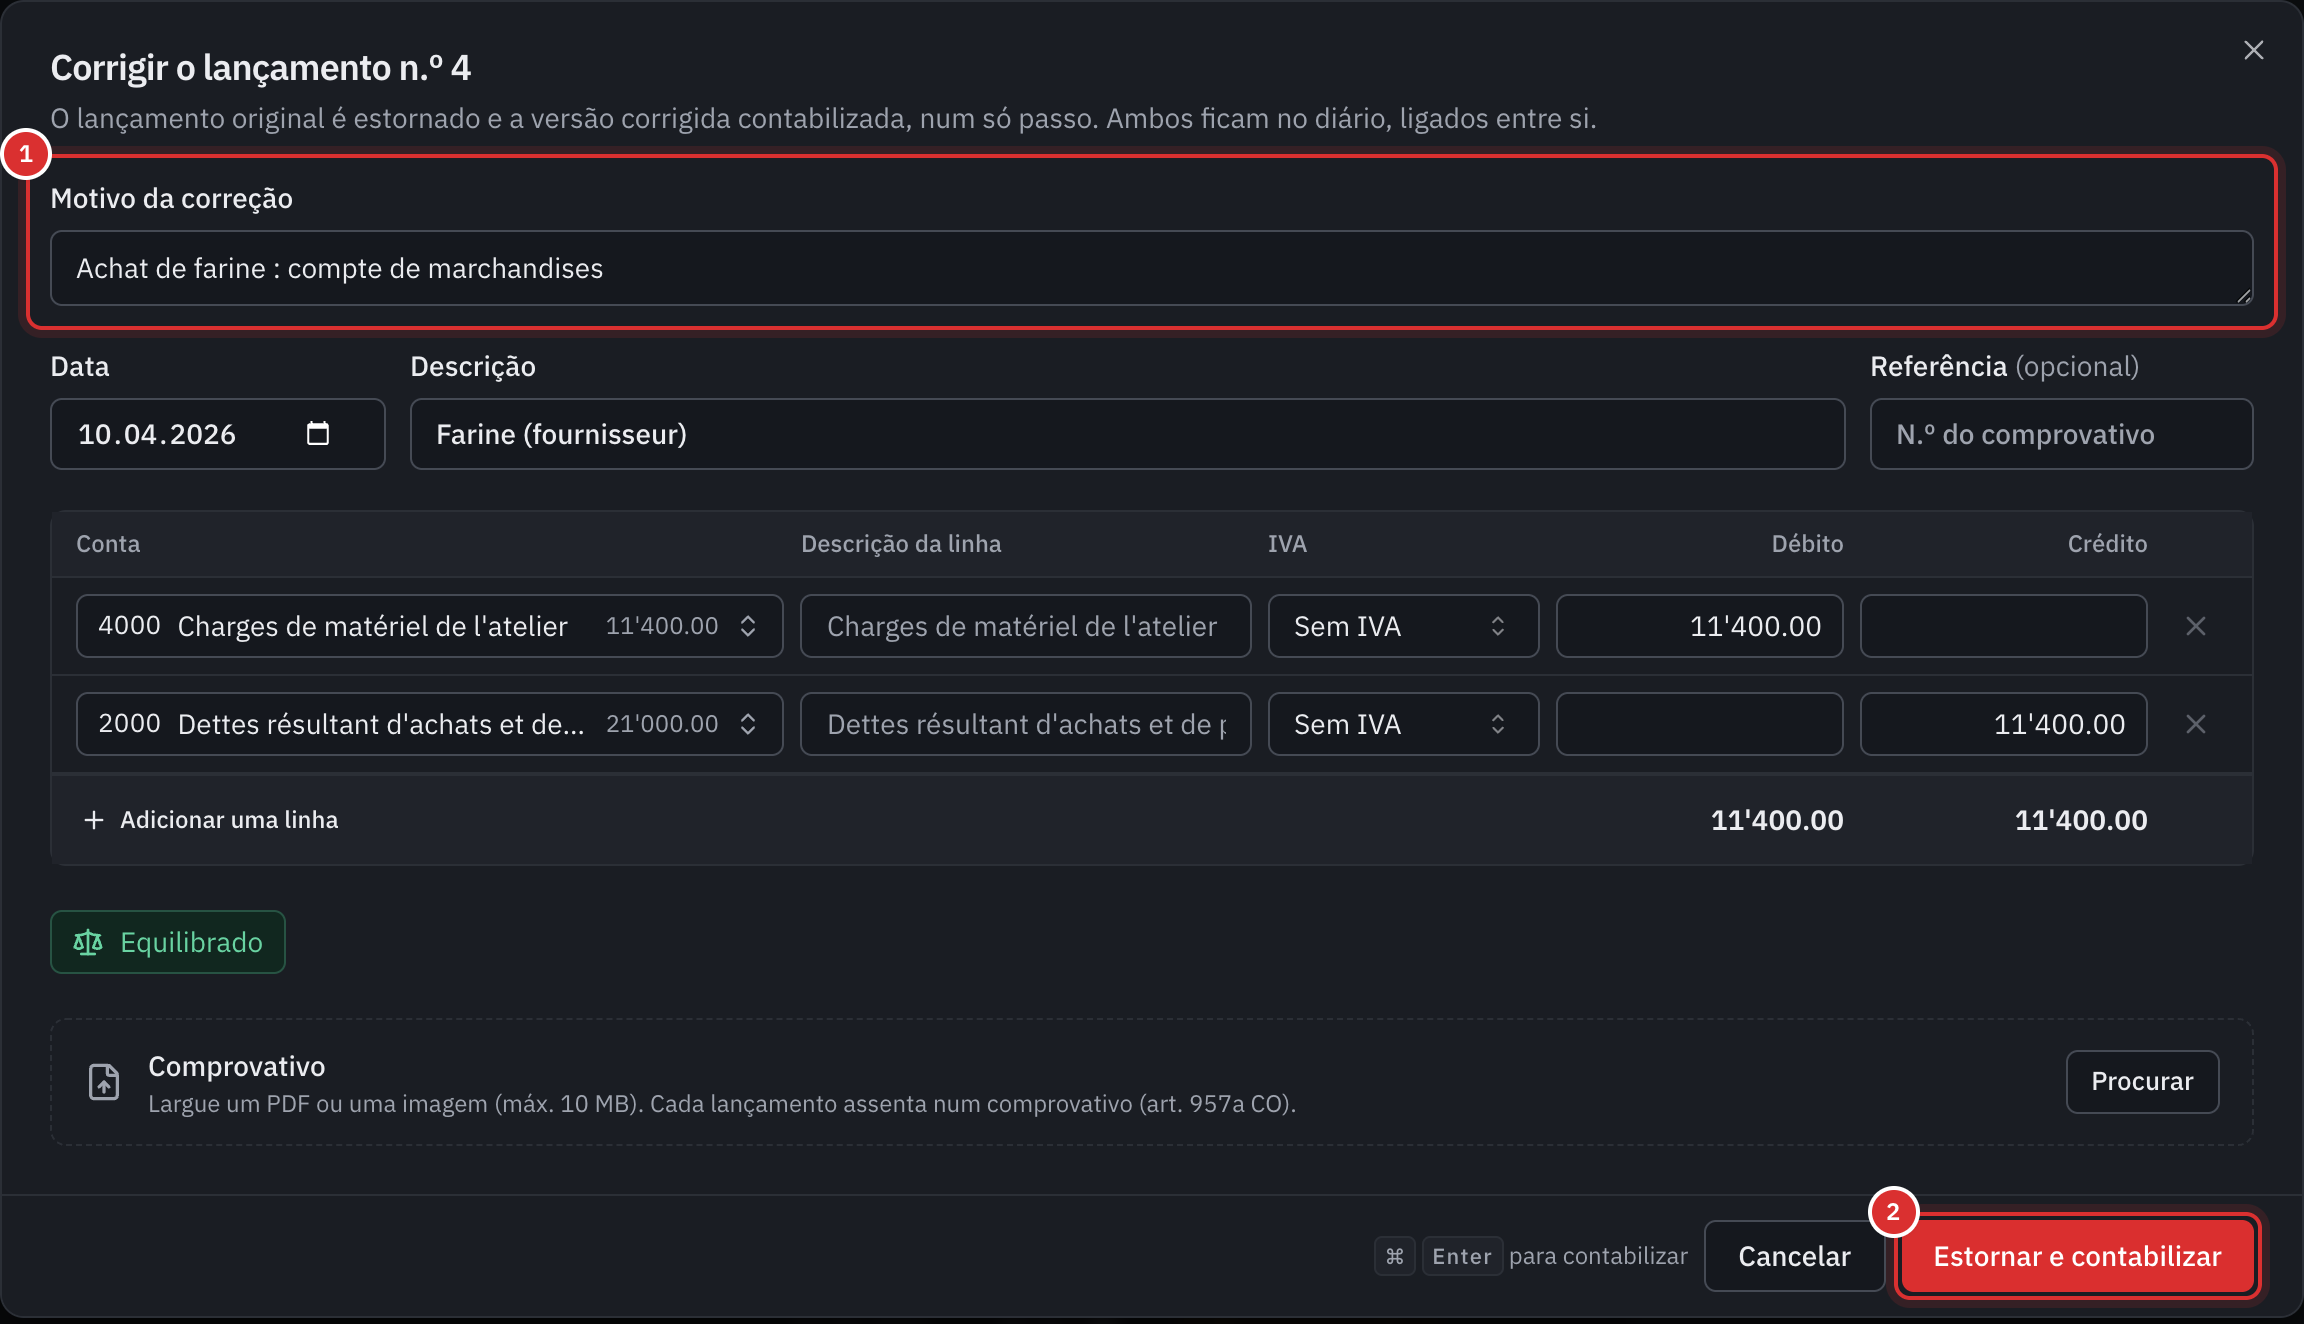Click the Enter keyboard shortcut hint key

1461,1256
